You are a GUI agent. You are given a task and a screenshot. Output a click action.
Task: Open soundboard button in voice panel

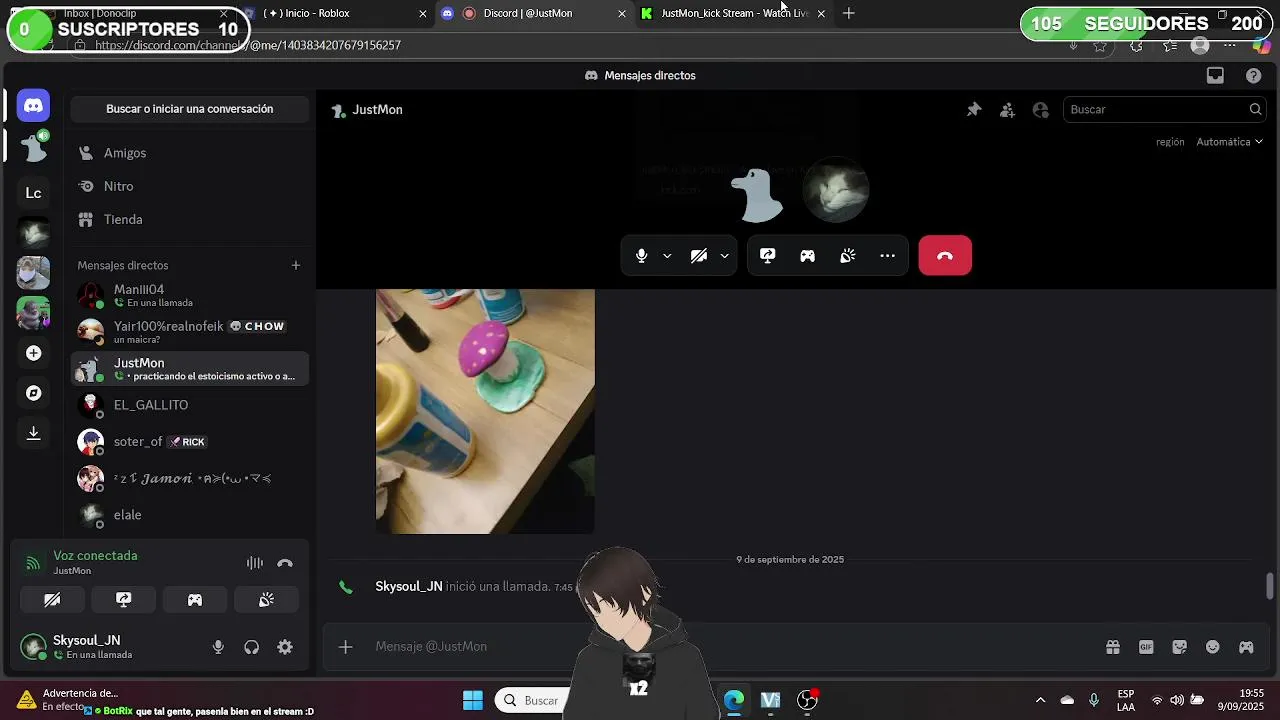[x=266, y=599]
